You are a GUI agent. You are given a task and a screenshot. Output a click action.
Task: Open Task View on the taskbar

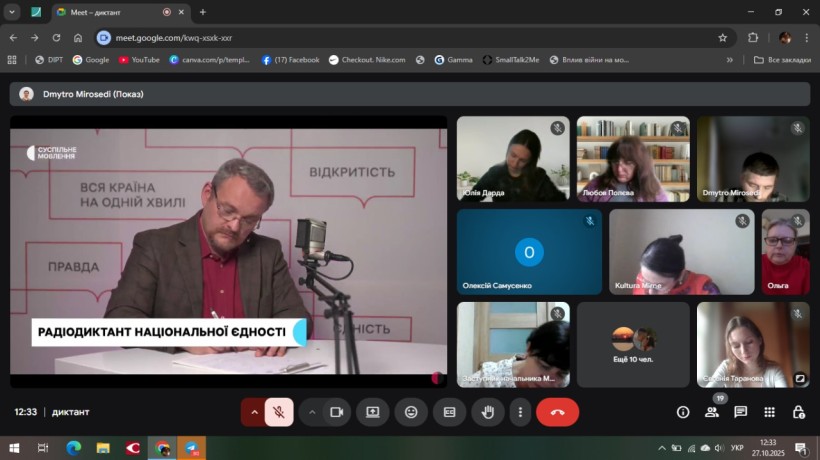43,448
